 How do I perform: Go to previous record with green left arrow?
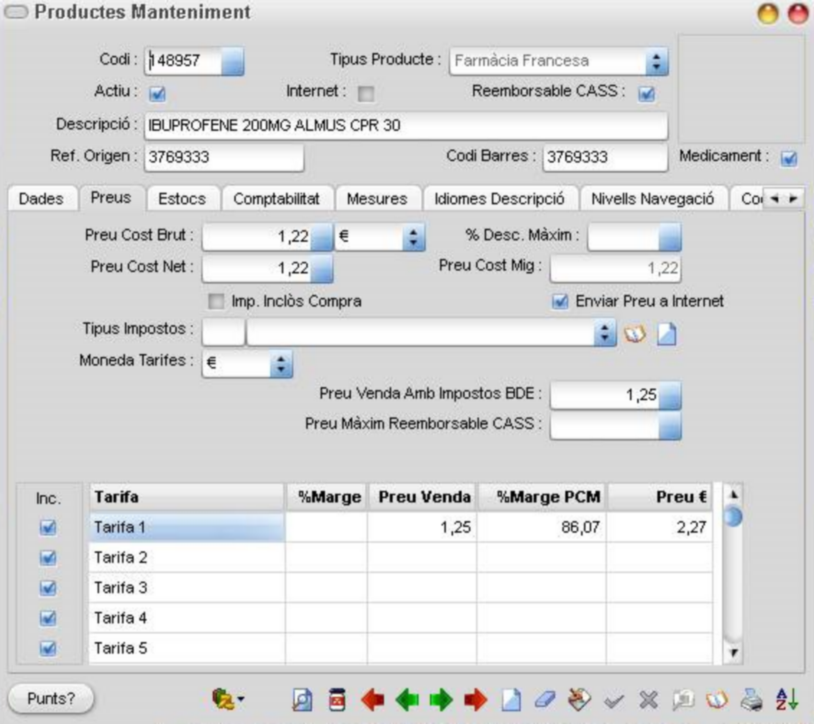point(407,700)
